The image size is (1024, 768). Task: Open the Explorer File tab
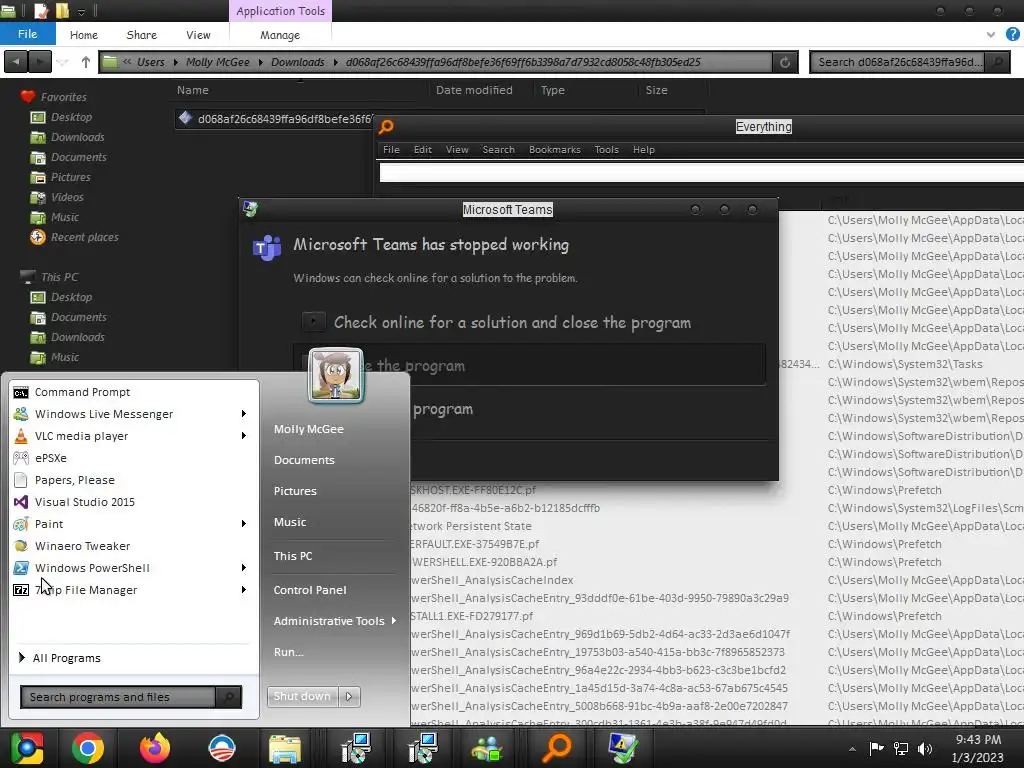pyautogui.click(x=27, y=34)
